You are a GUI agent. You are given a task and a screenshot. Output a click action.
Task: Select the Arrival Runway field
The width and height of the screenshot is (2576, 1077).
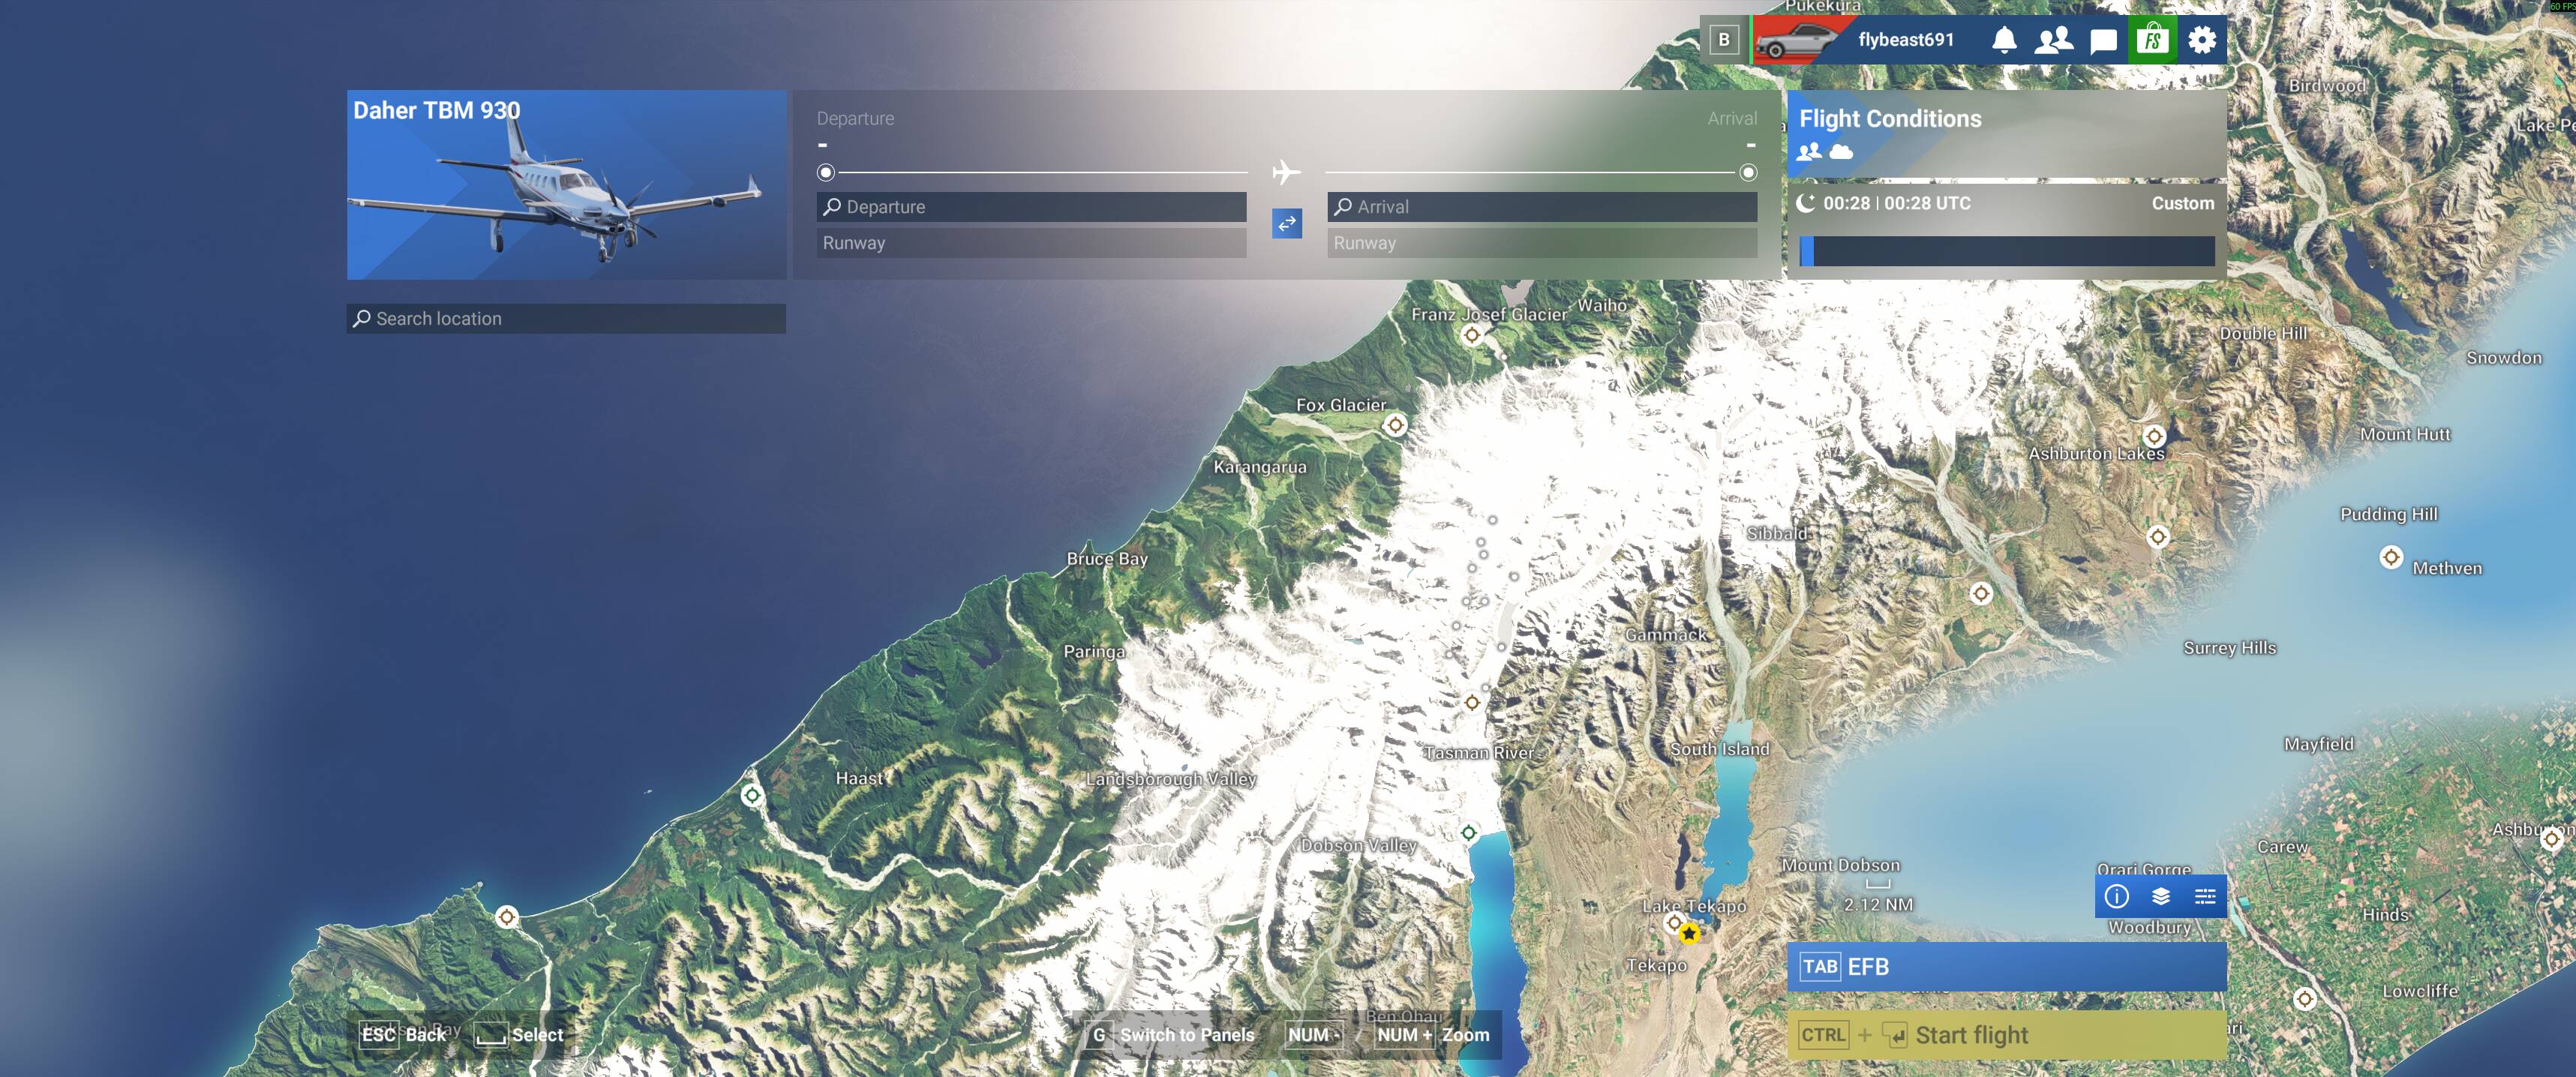tap(1541, 243)
